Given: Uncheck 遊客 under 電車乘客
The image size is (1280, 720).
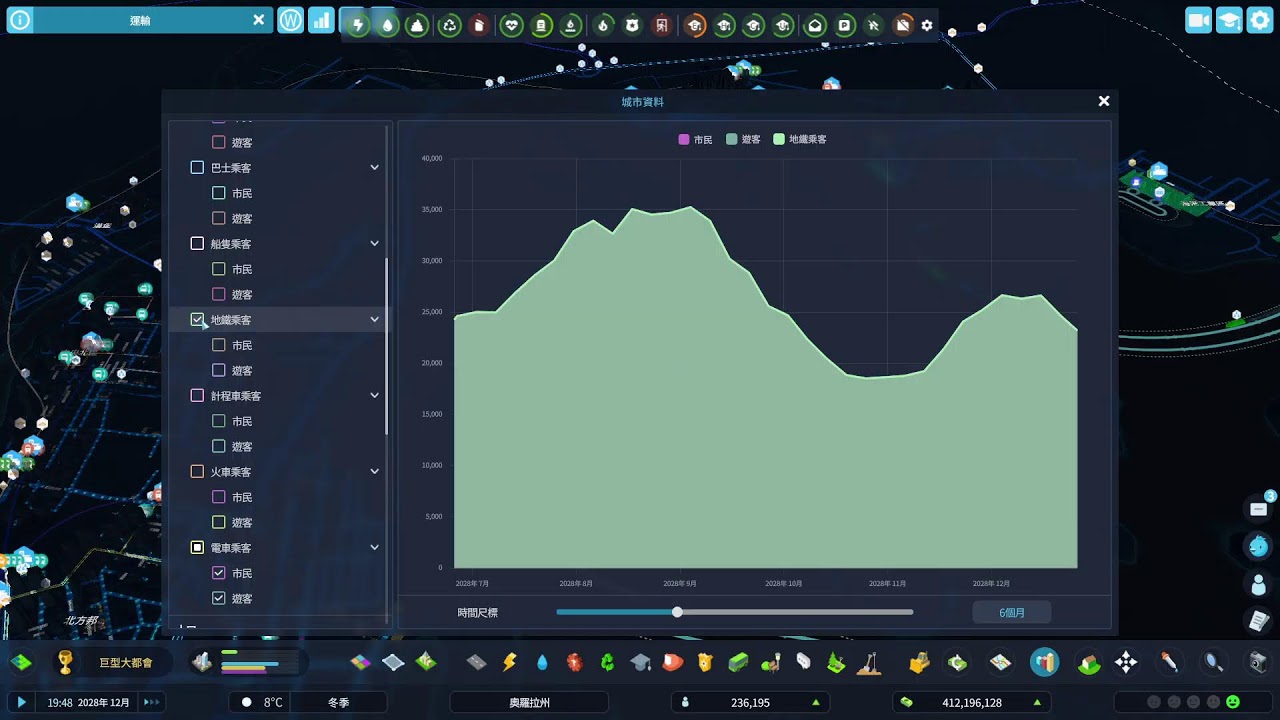Looking at the screenshot, I should coord(219,598).
